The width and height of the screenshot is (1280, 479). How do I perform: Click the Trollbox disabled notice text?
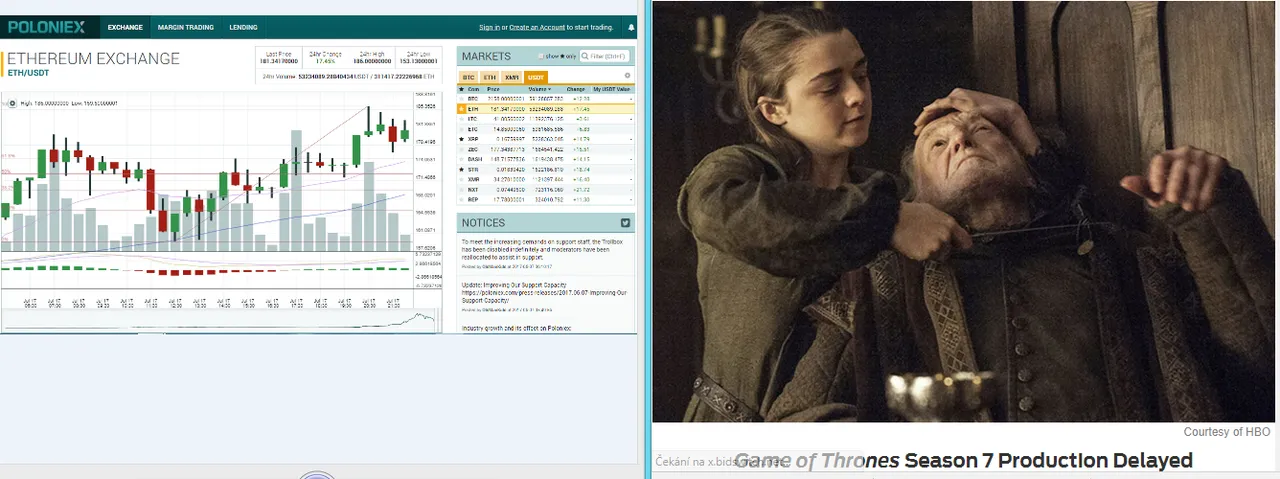click(543, 249)
